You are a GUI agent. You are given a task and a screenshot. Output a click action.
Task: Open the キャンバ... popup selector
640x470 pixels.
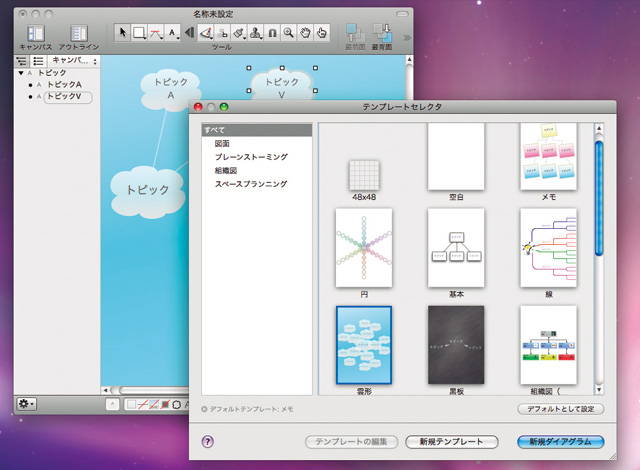tap(74, 61)
